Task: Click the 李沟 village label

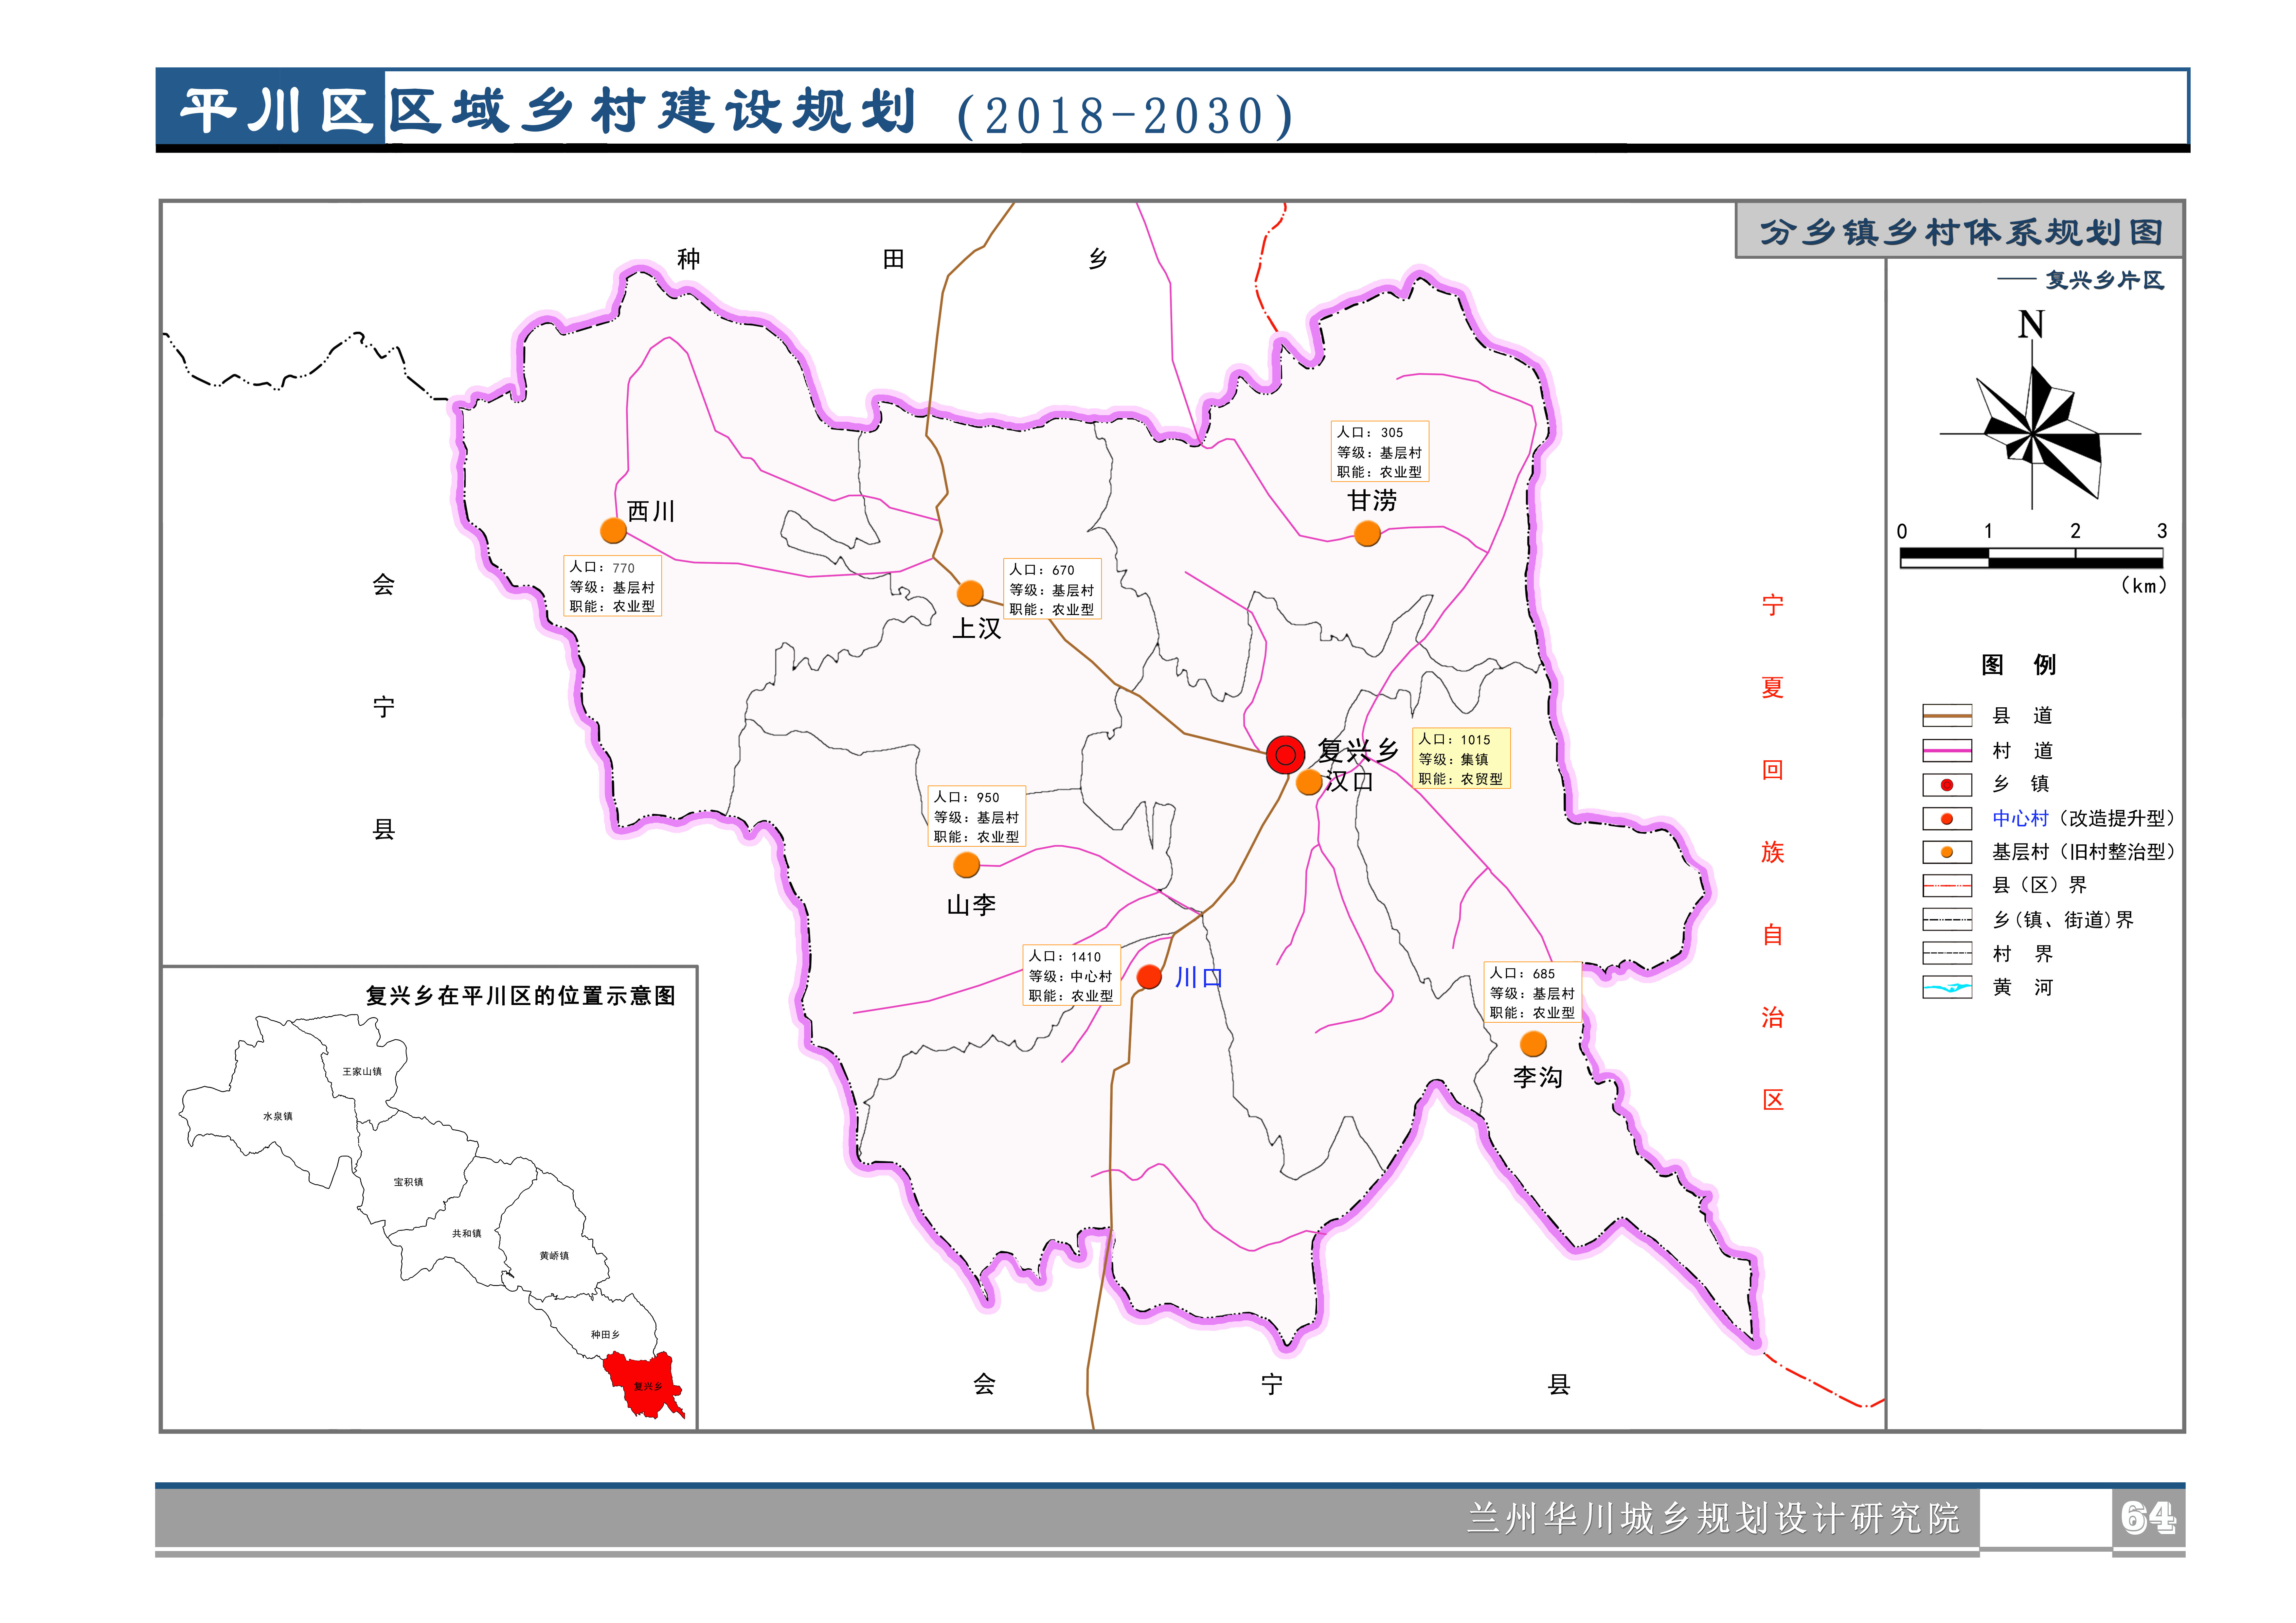Action: coord(1538,1077)
